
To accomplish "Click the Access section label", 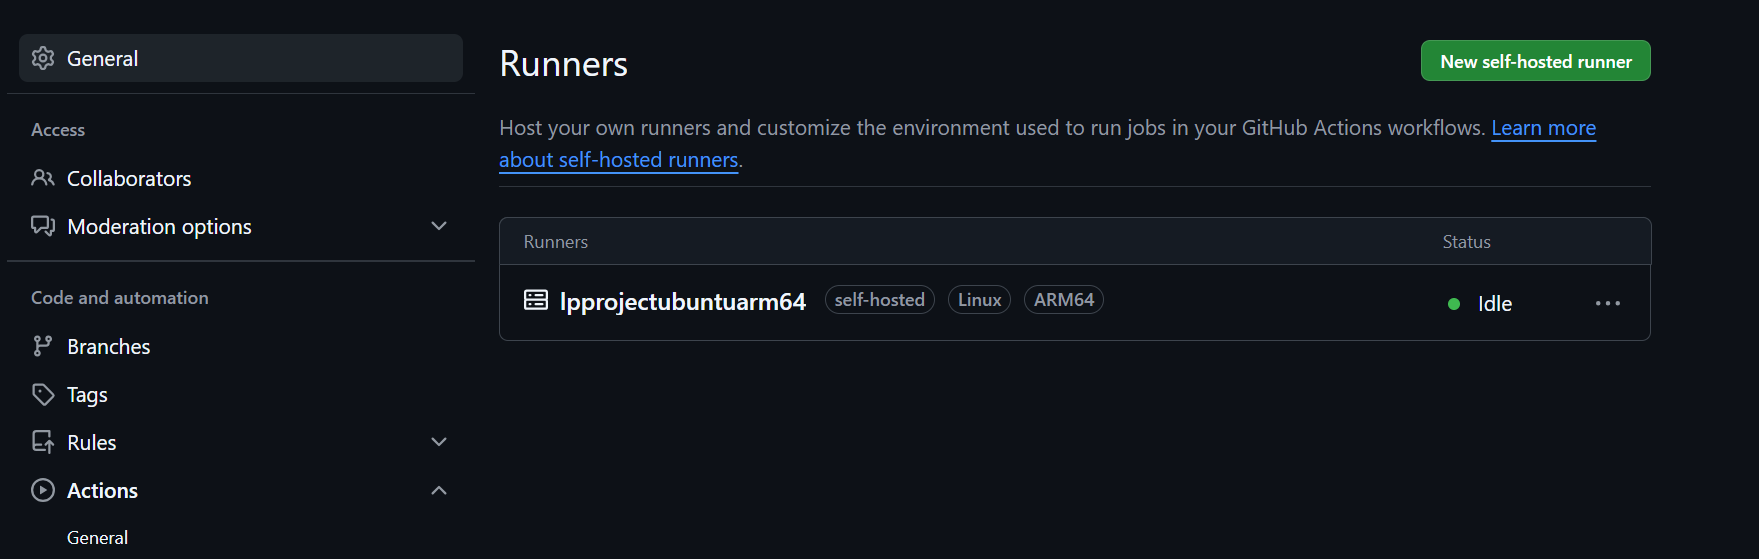I will point(58,130).
